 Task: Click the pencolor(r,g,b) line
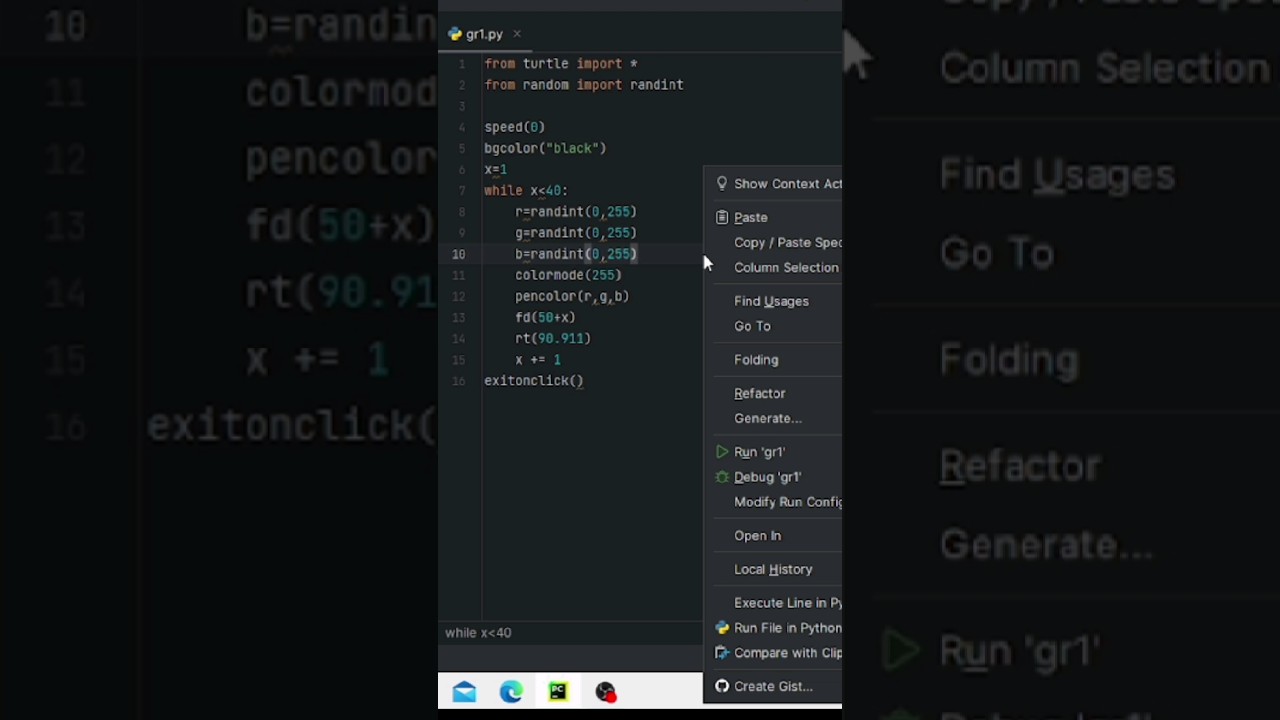pyautogui.click(x=572, y=296)
